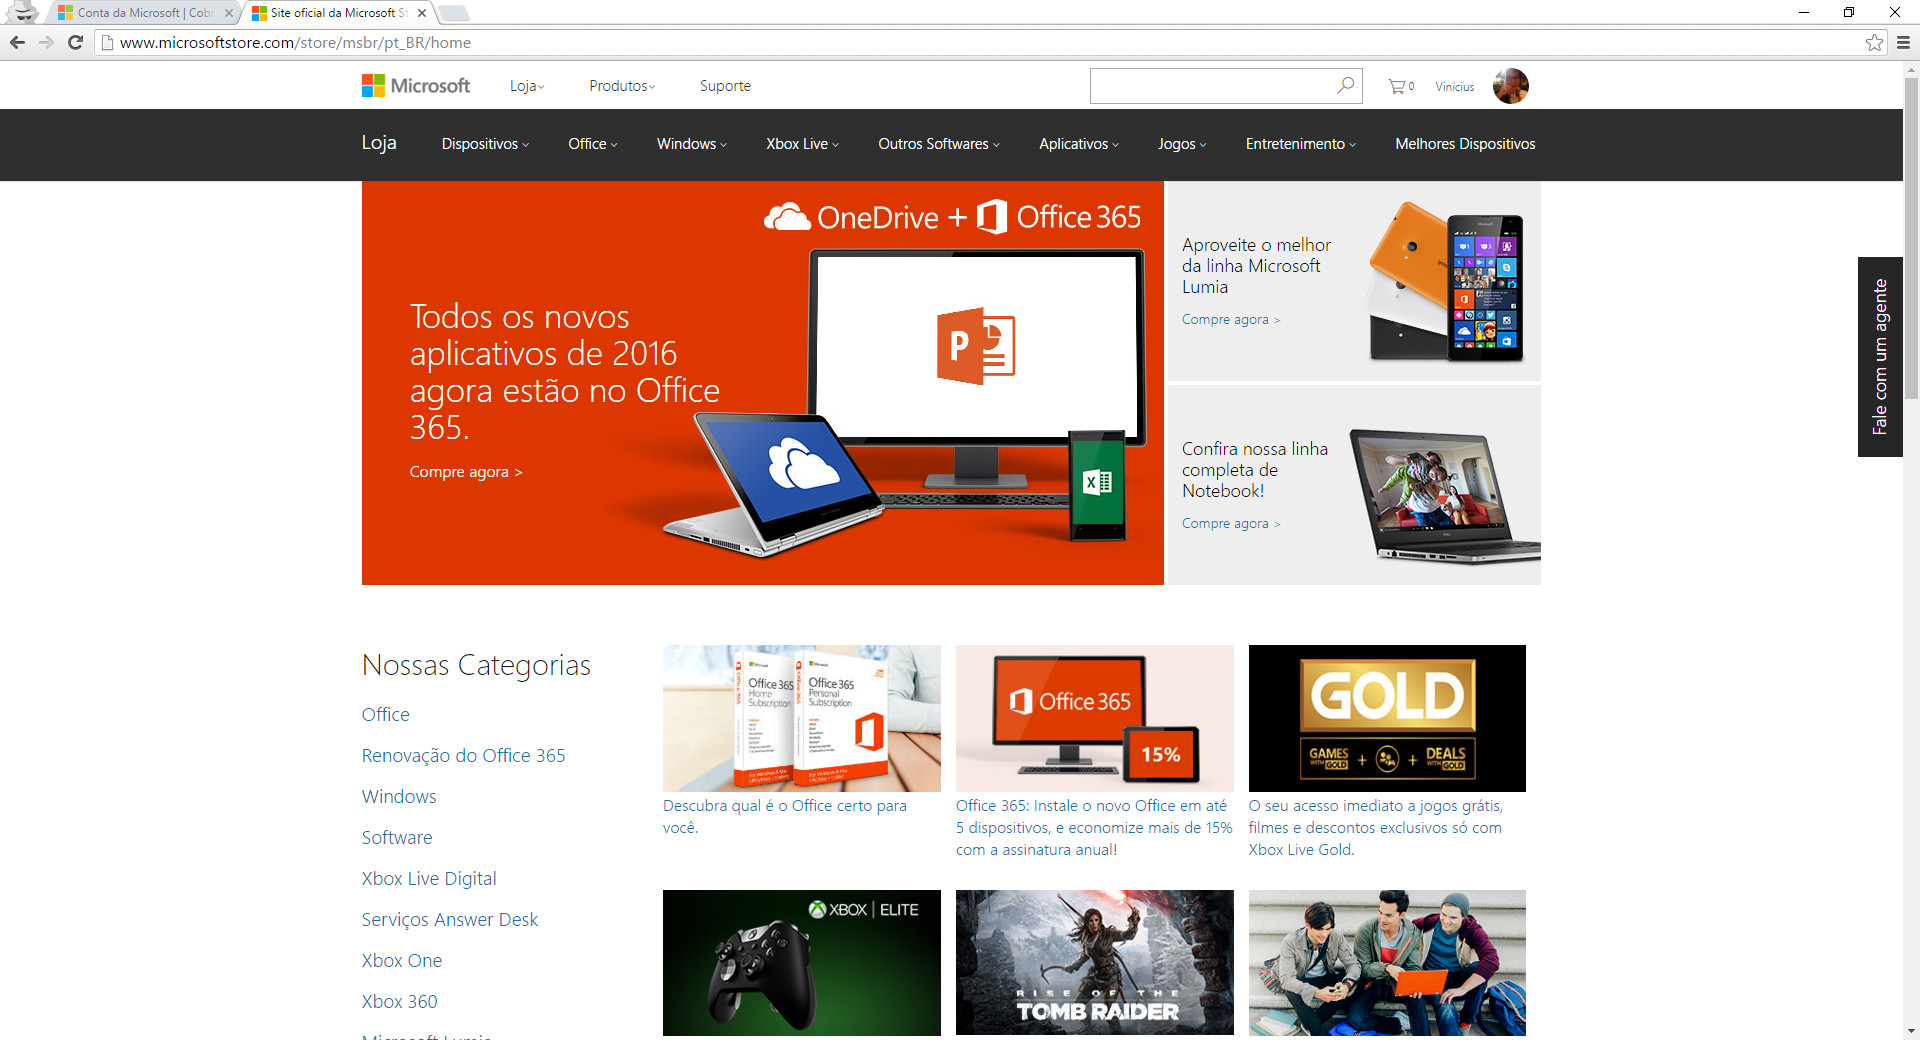Expand the Office nav menu

(593, 144)
